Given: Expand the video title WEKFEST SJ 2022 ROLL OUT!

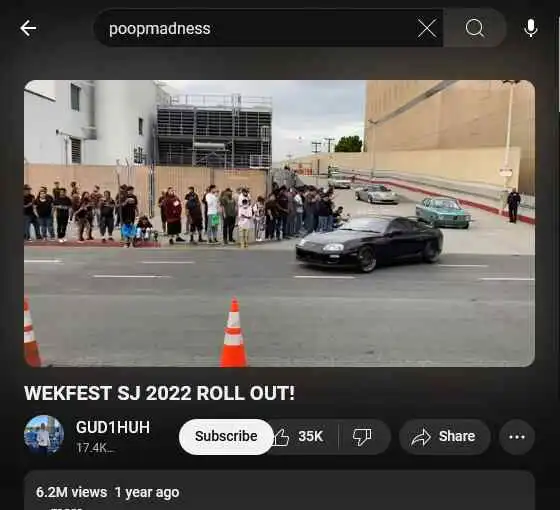Looking at the screenshot, I should point(160,393).
